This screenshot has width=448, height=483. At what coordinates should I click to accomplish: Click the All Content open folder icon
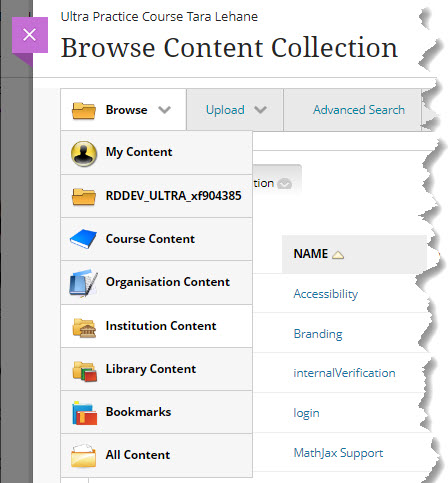click(83, 455)
